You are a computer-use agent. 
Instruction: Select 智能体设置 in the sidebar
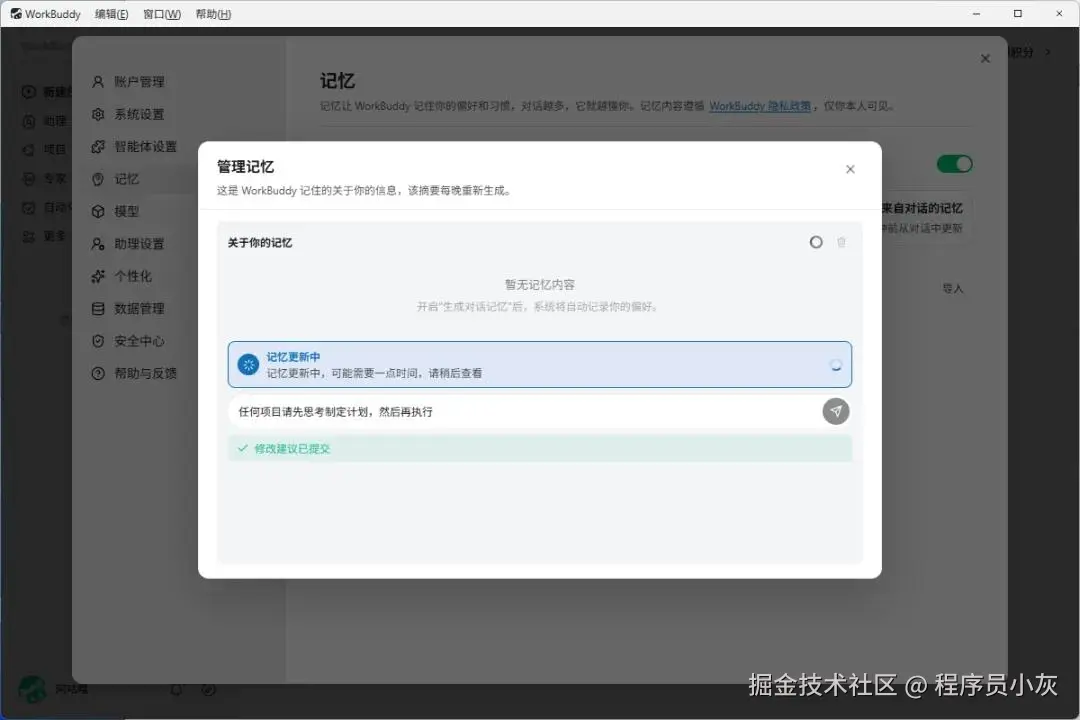coord(134,147)
